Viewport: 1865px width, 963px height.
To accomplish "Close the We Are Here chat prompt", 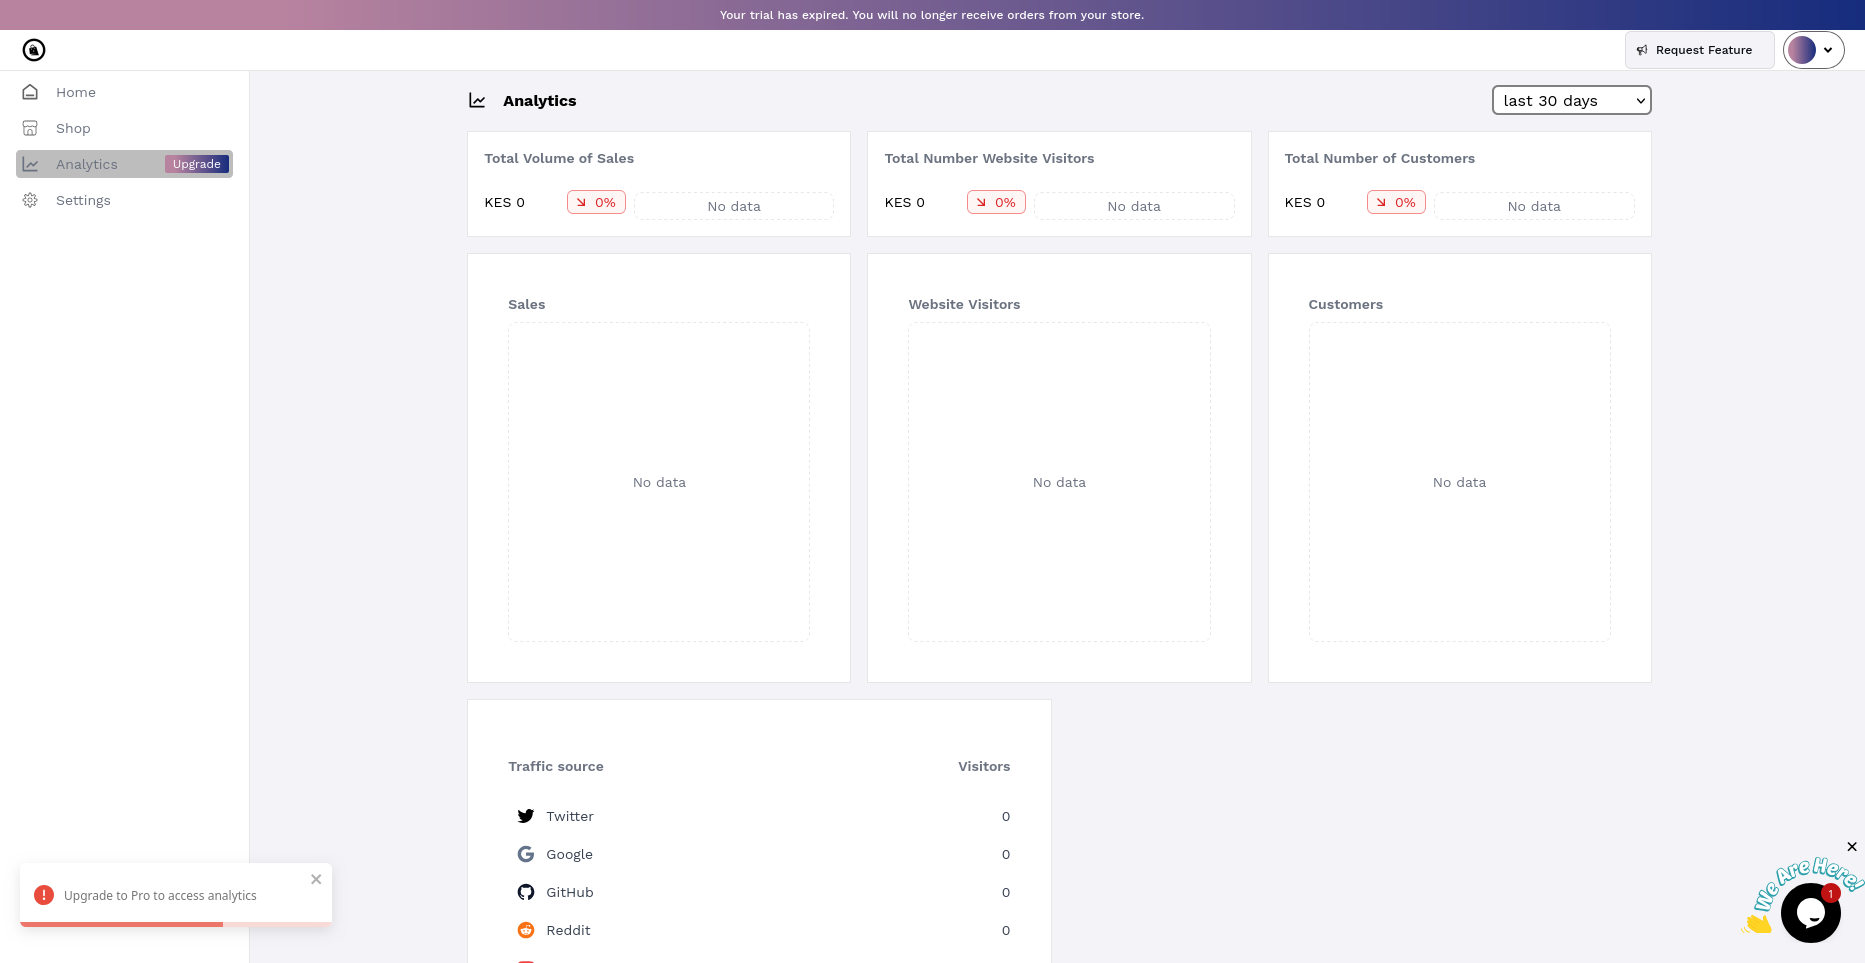I will (x=1852, y=846).
